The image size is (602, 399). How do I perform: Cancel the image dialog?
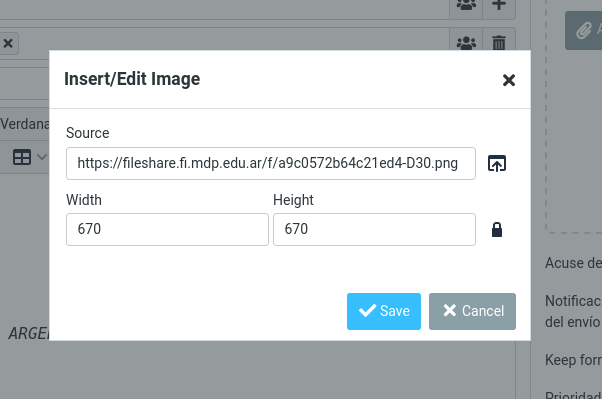pos(472,311)
